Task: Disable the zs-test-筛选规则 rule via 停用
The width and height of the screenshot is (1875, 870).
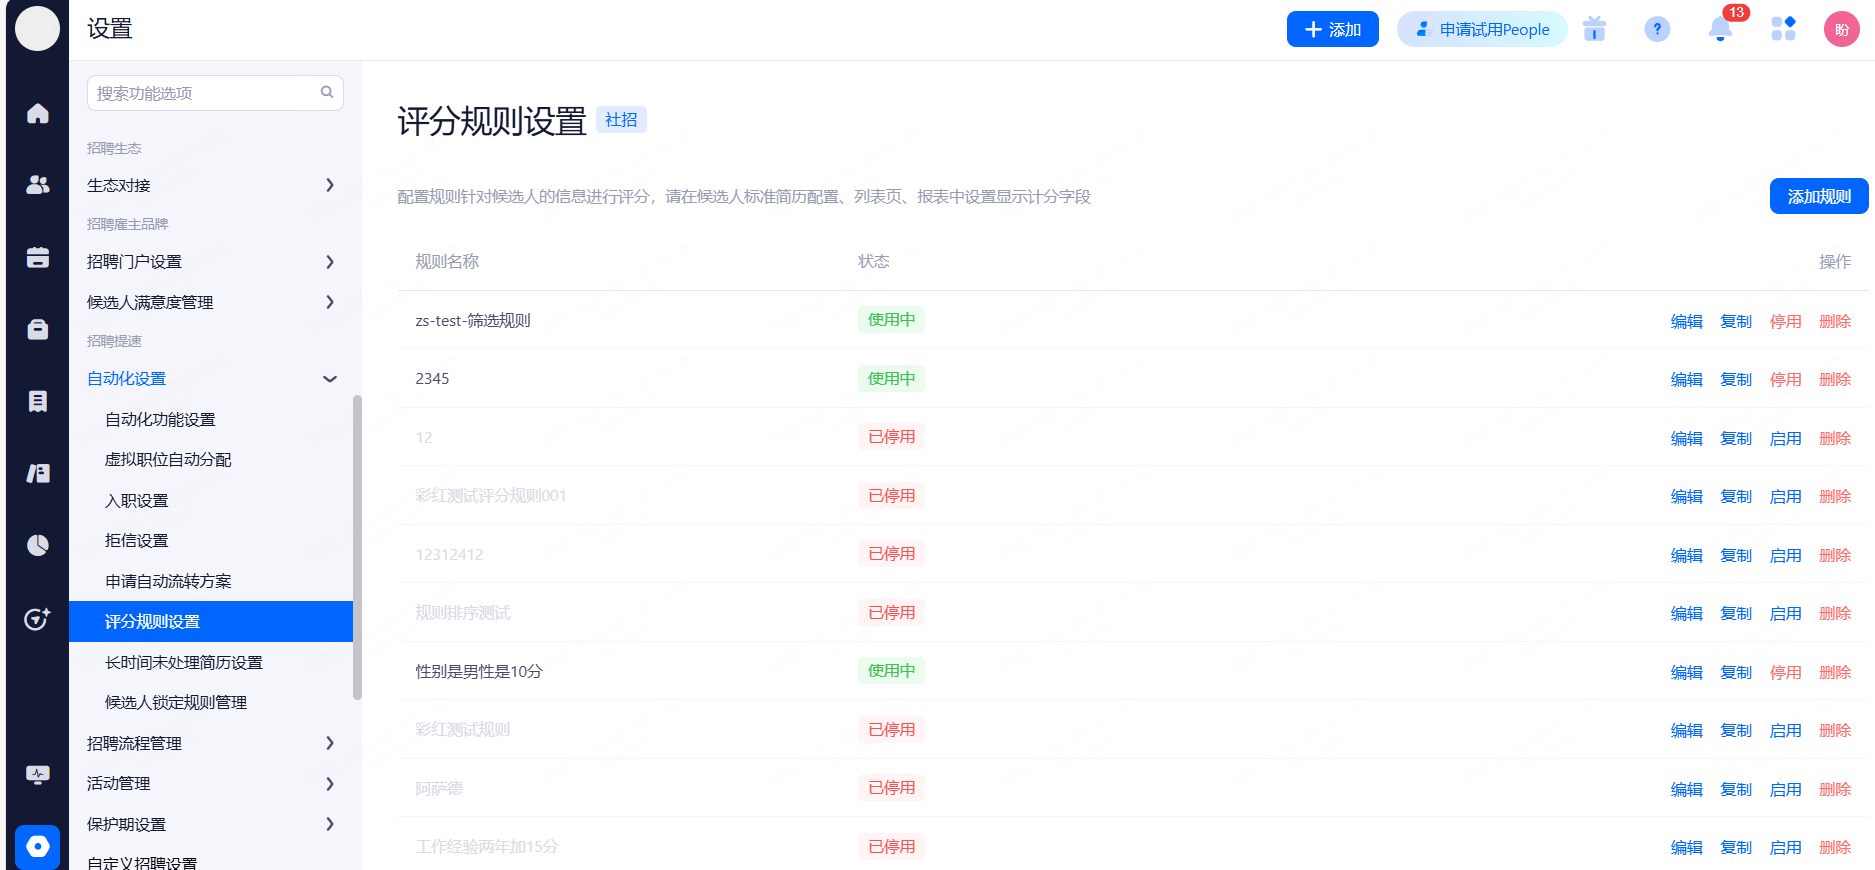Action: 1785,321
